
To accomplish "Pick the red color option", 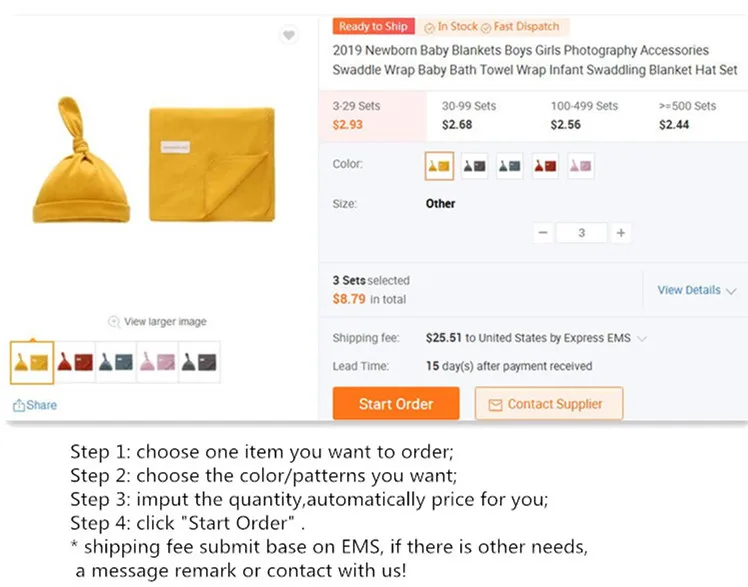I will [x=545, y=165].
